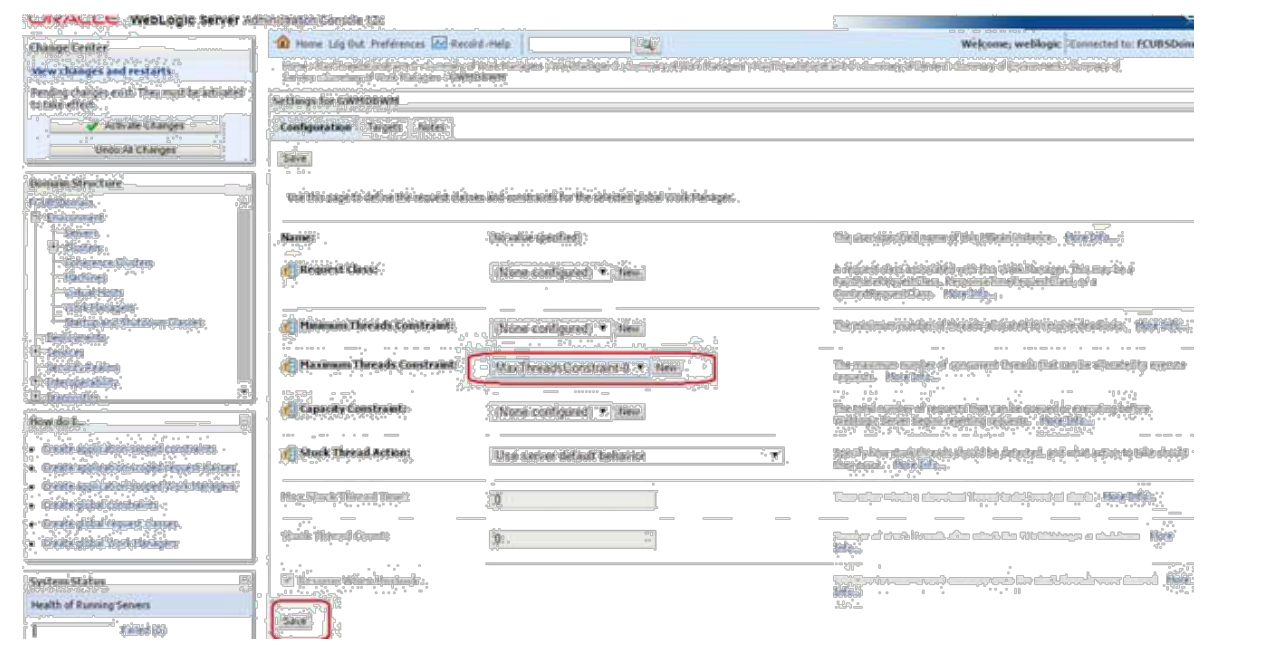The image size is (1264, 646).
Task: Click the toolbar search input field
Action: point(581,44)
